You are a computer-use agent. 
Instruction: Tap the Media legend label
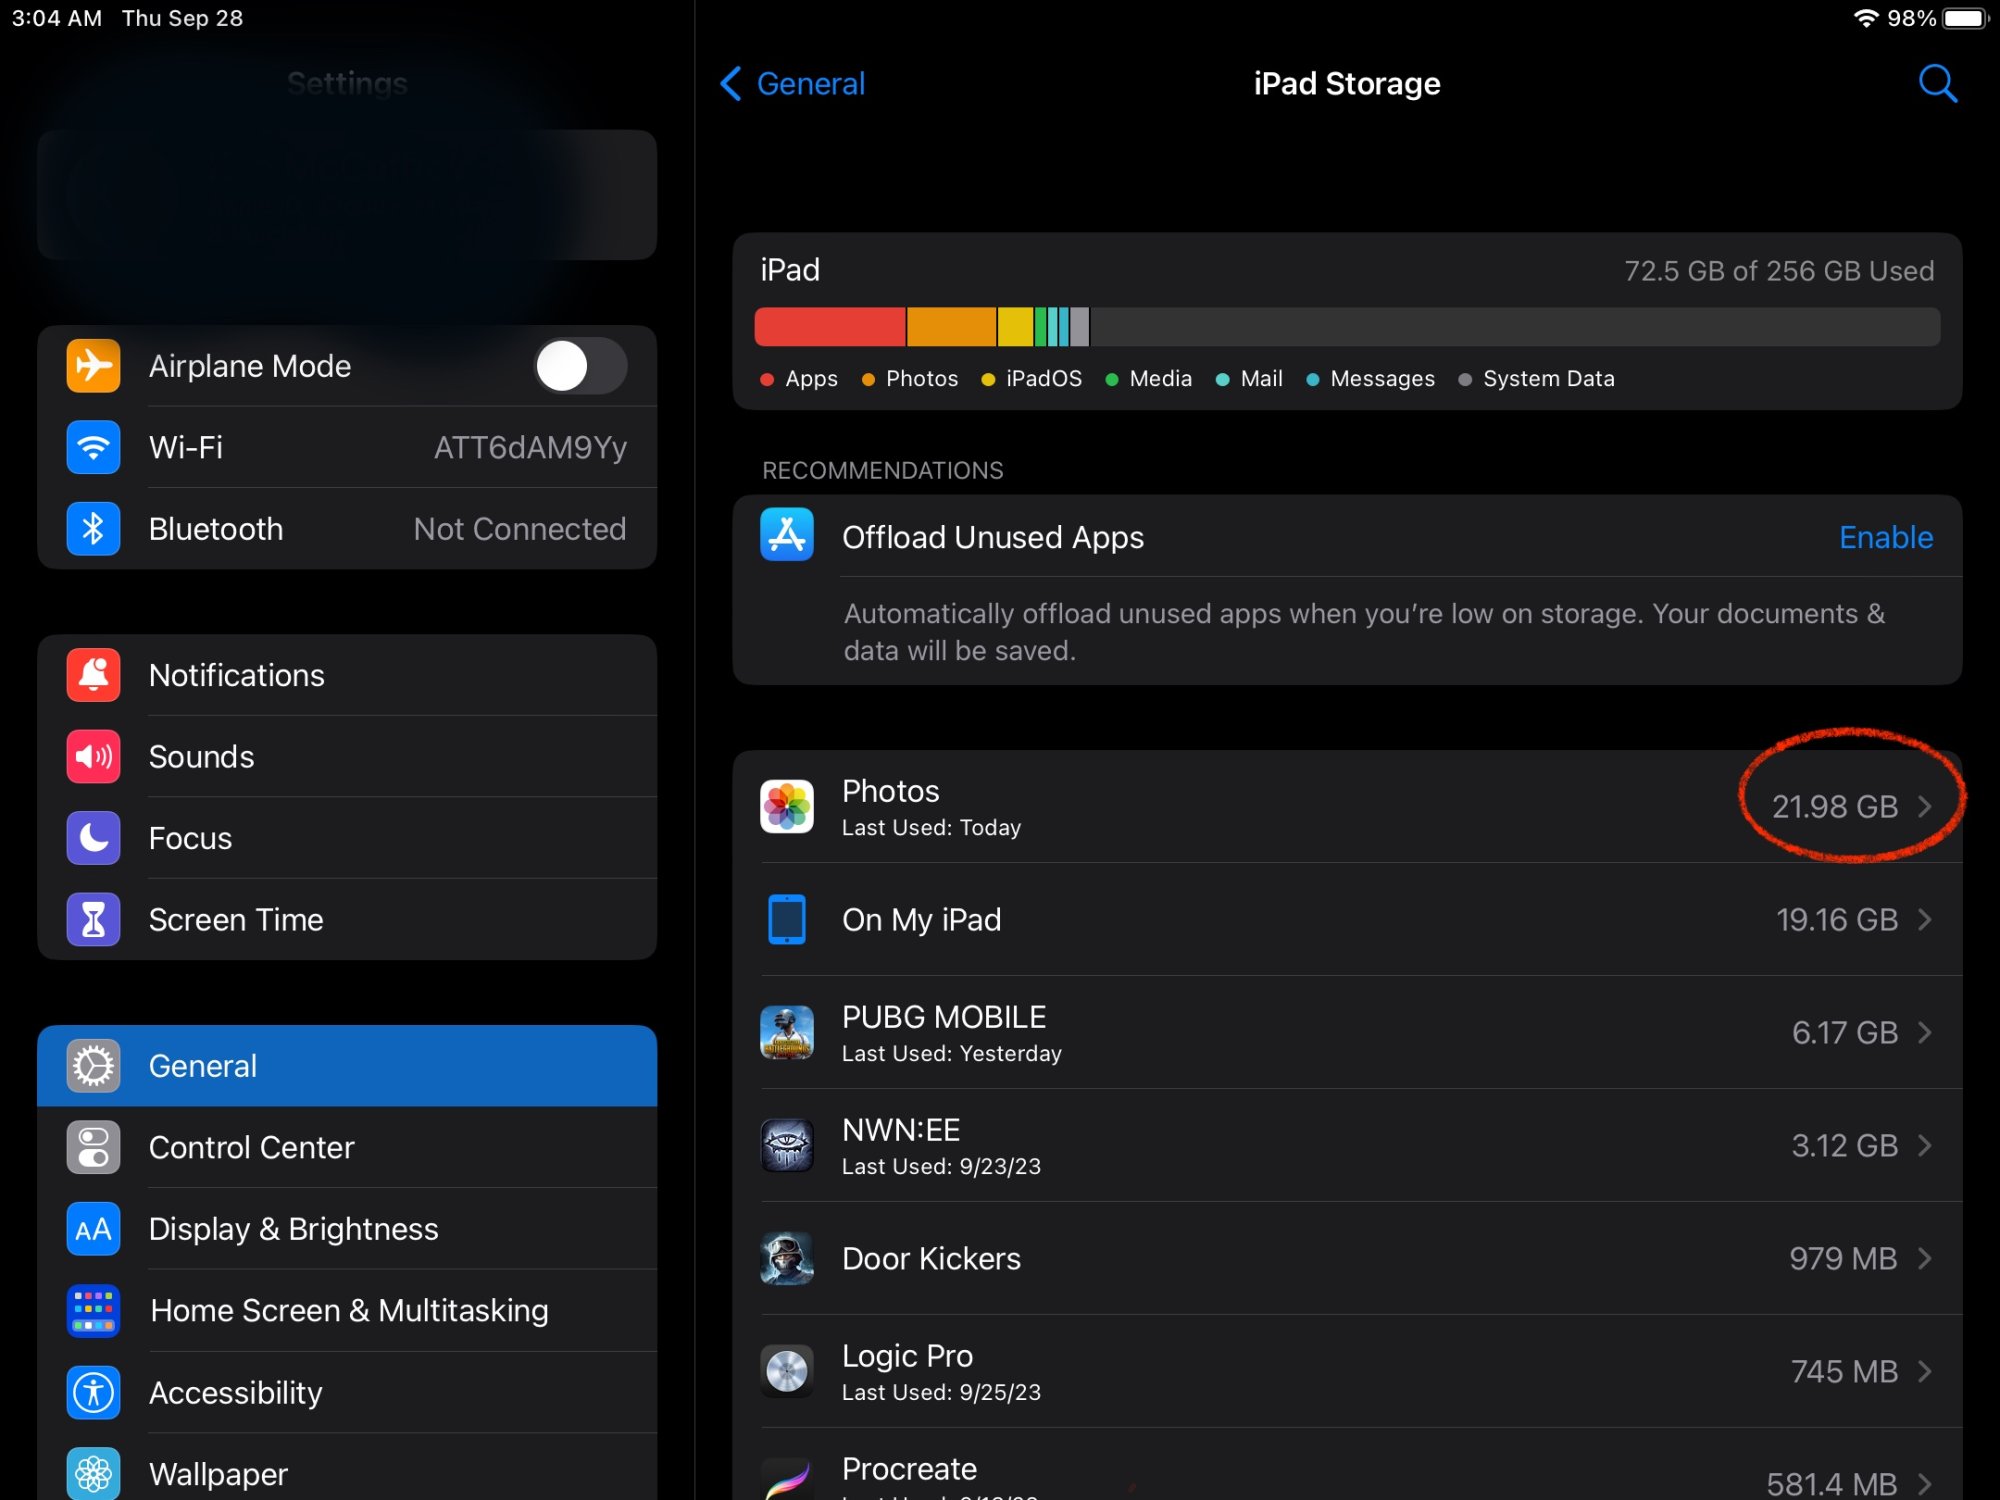(1160, 379)
